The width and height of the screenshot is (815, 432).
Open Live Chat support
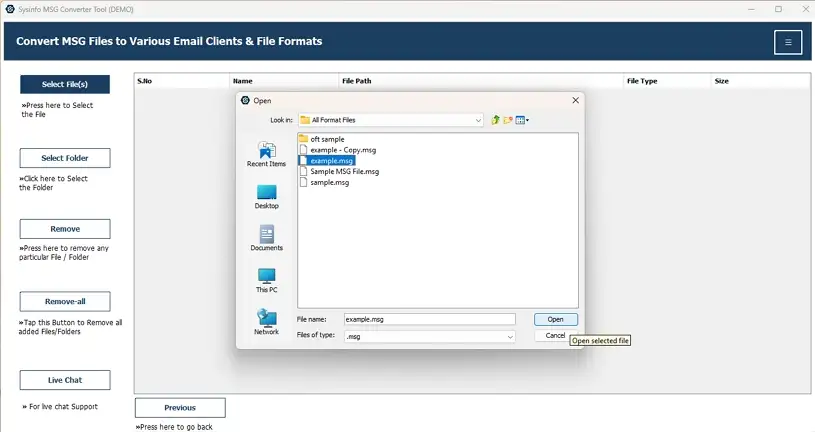pyautogui.click(x=65, y=380)
